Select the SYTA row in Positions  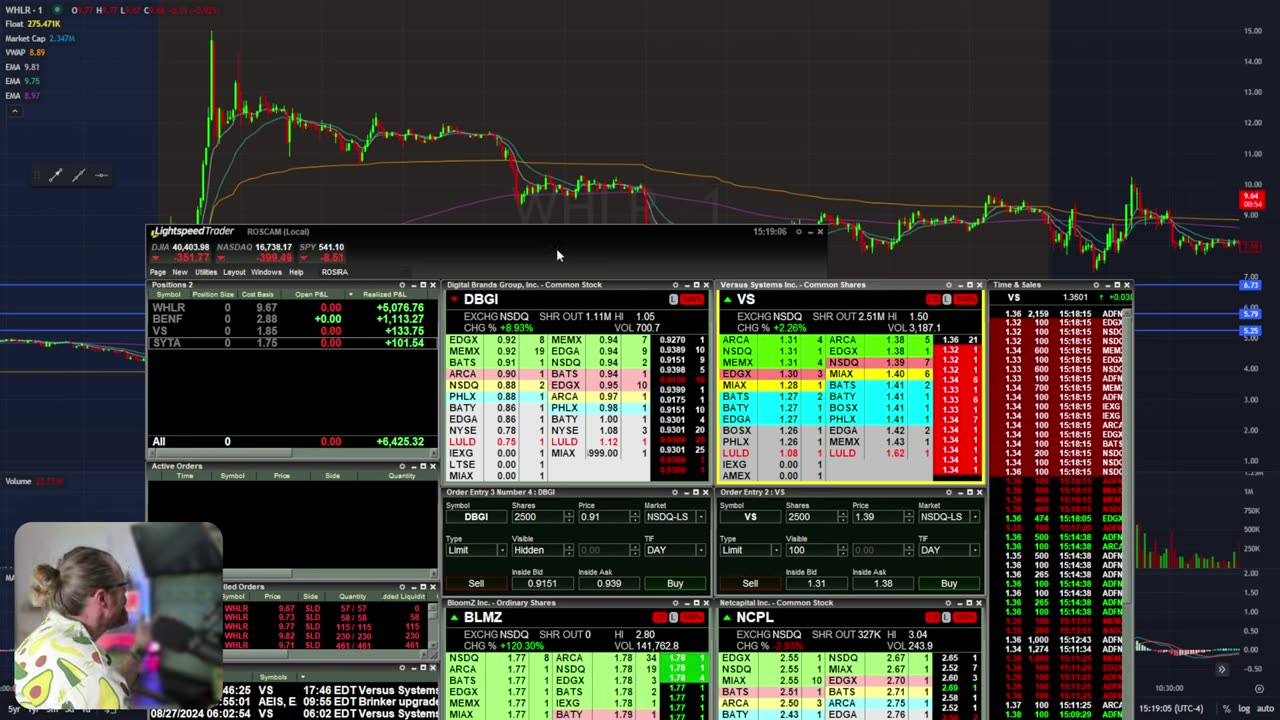(292, 343)
